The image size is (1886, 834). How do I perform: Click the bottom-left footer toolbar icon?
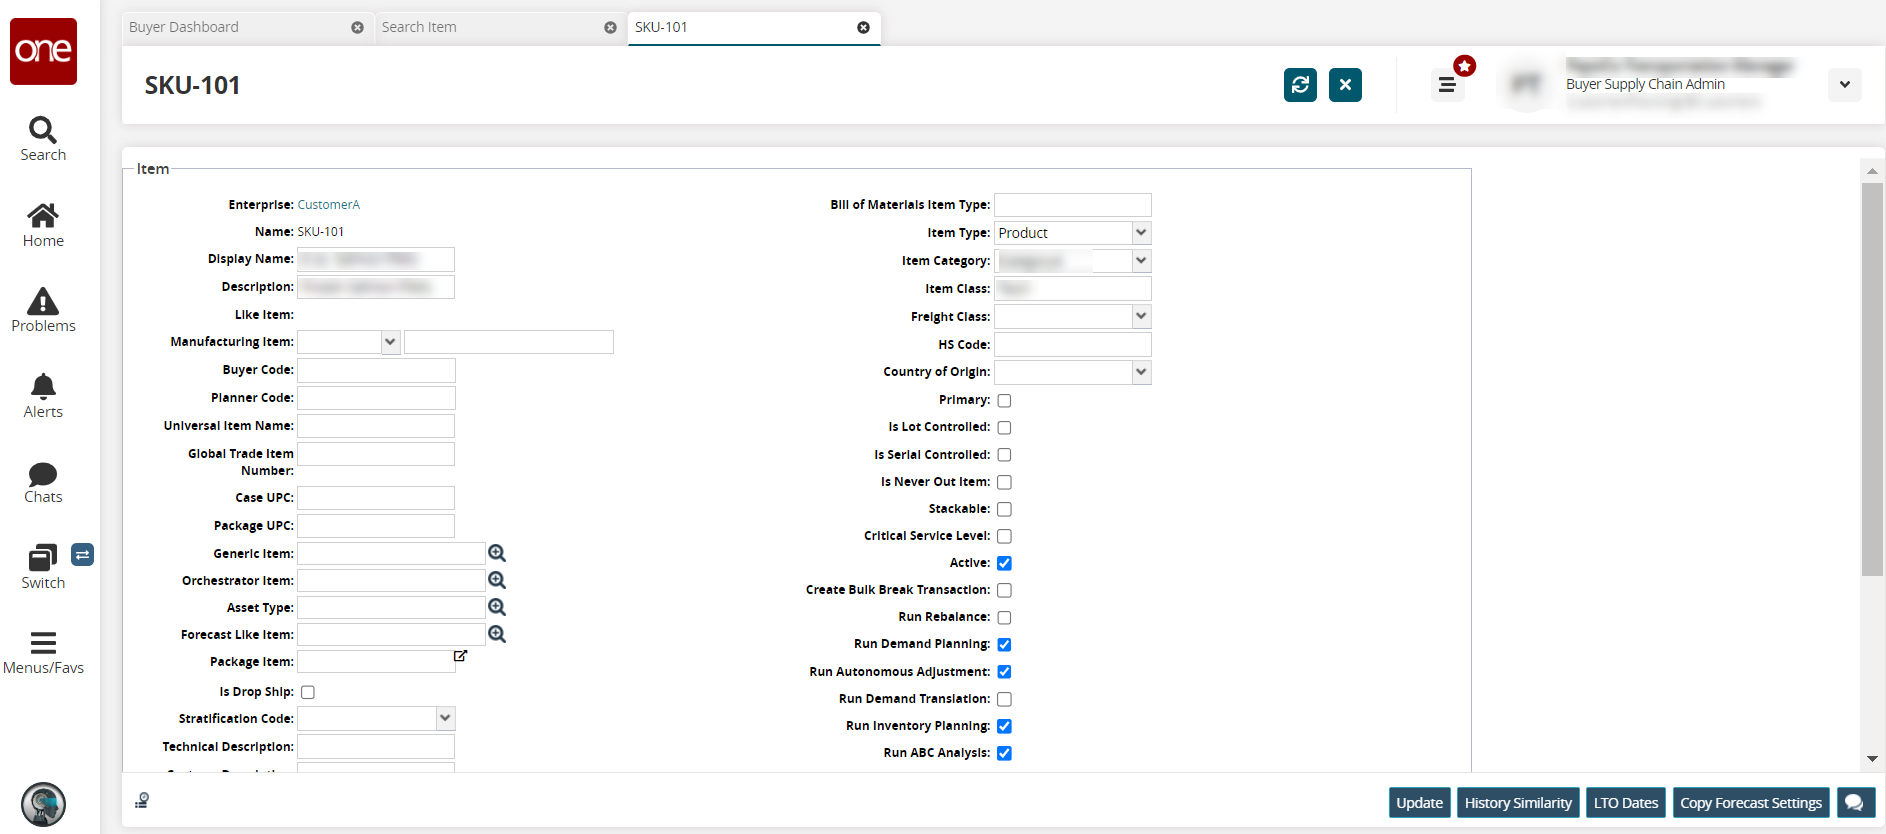[x=142, y=800]
